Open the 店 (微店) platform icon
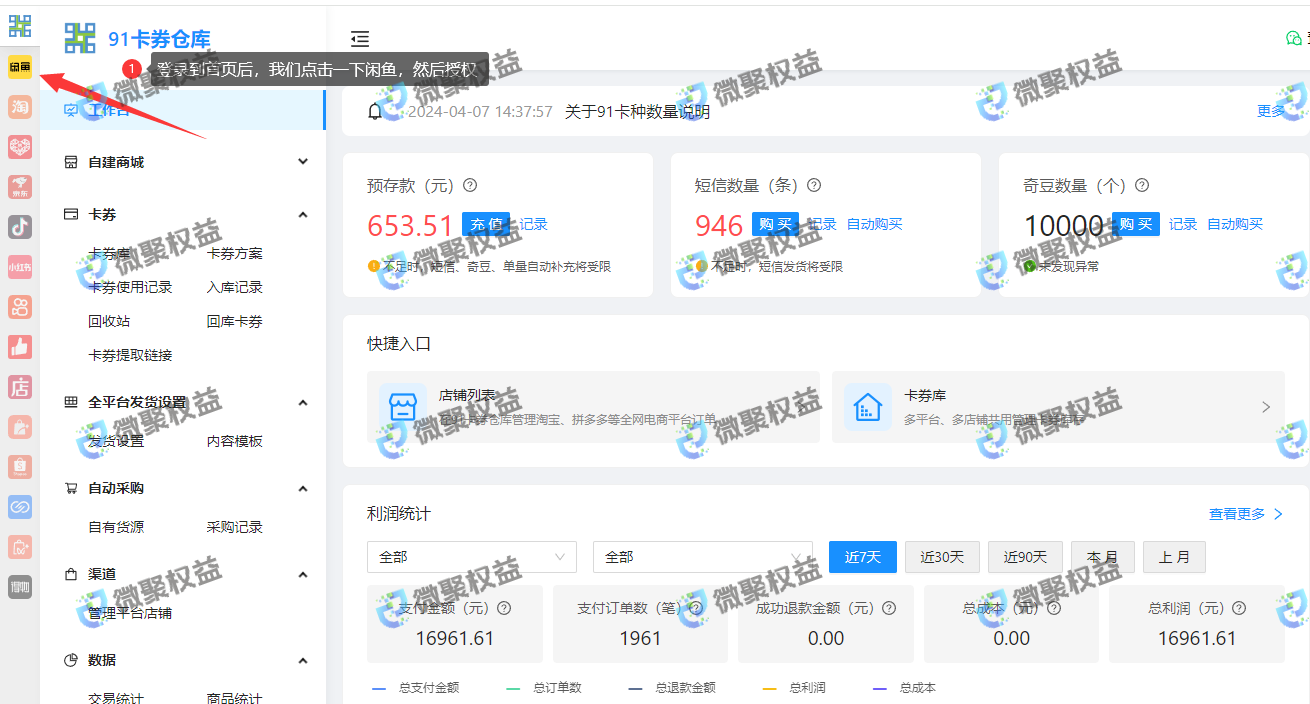The image size is (1310, 704). click(20, 387)
